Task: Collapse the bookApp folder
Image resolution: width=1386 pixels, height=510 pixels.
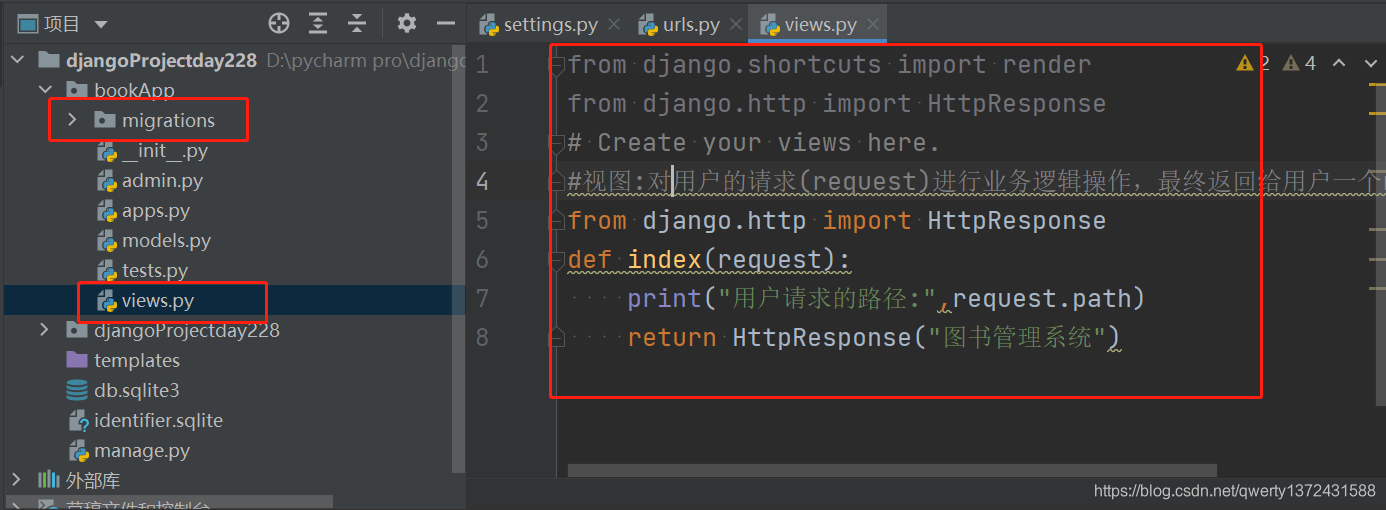Action: pyautogui.click(x=45, y=90)
